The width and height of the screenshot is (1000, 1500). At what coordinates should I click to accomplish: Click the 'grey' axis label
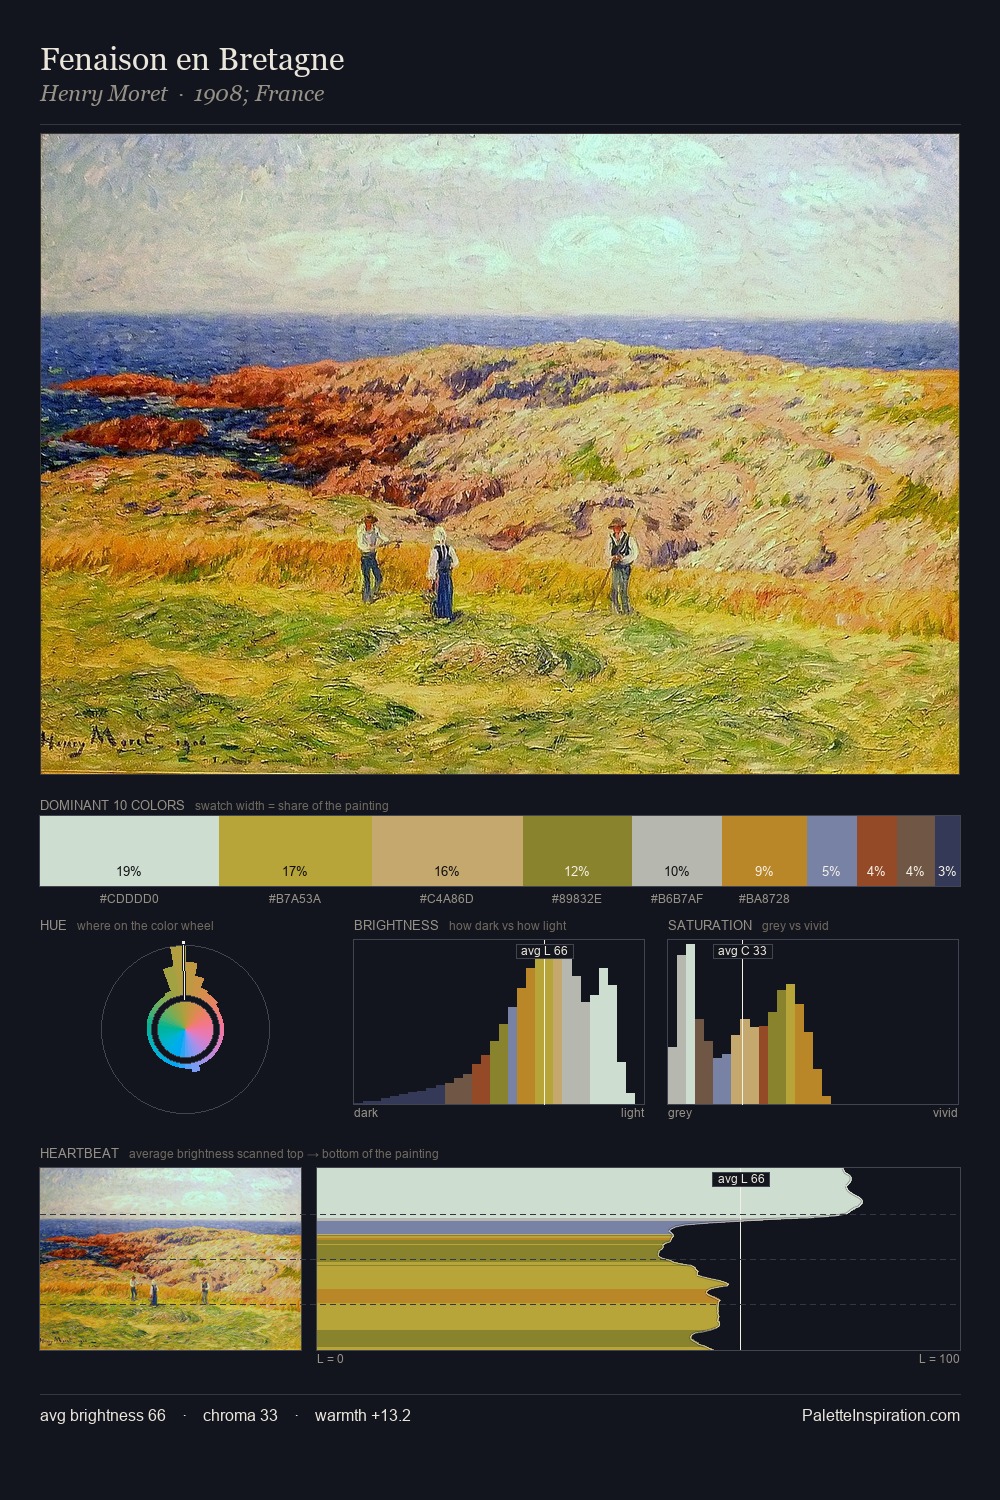coord(680,1113)
